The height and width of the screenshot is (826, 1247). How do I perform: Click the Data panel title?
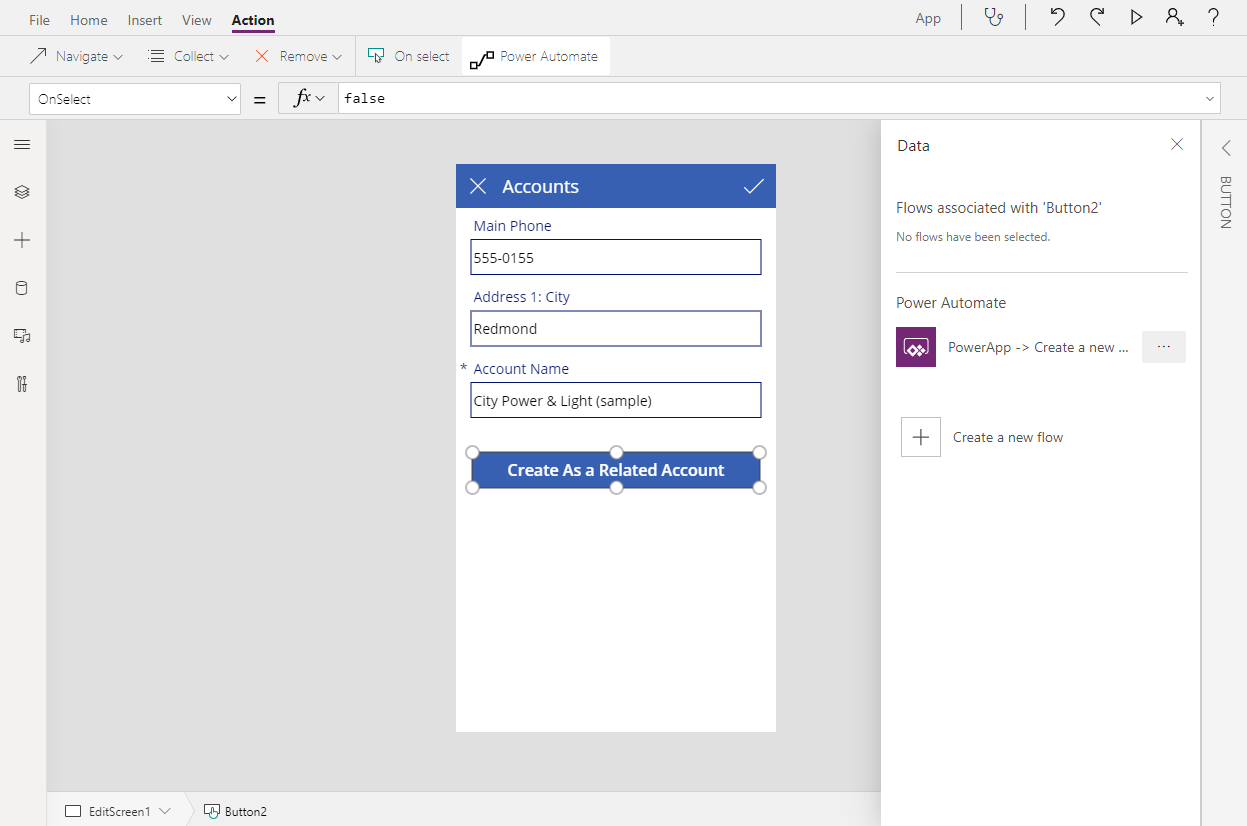click(x=913, y=145)
